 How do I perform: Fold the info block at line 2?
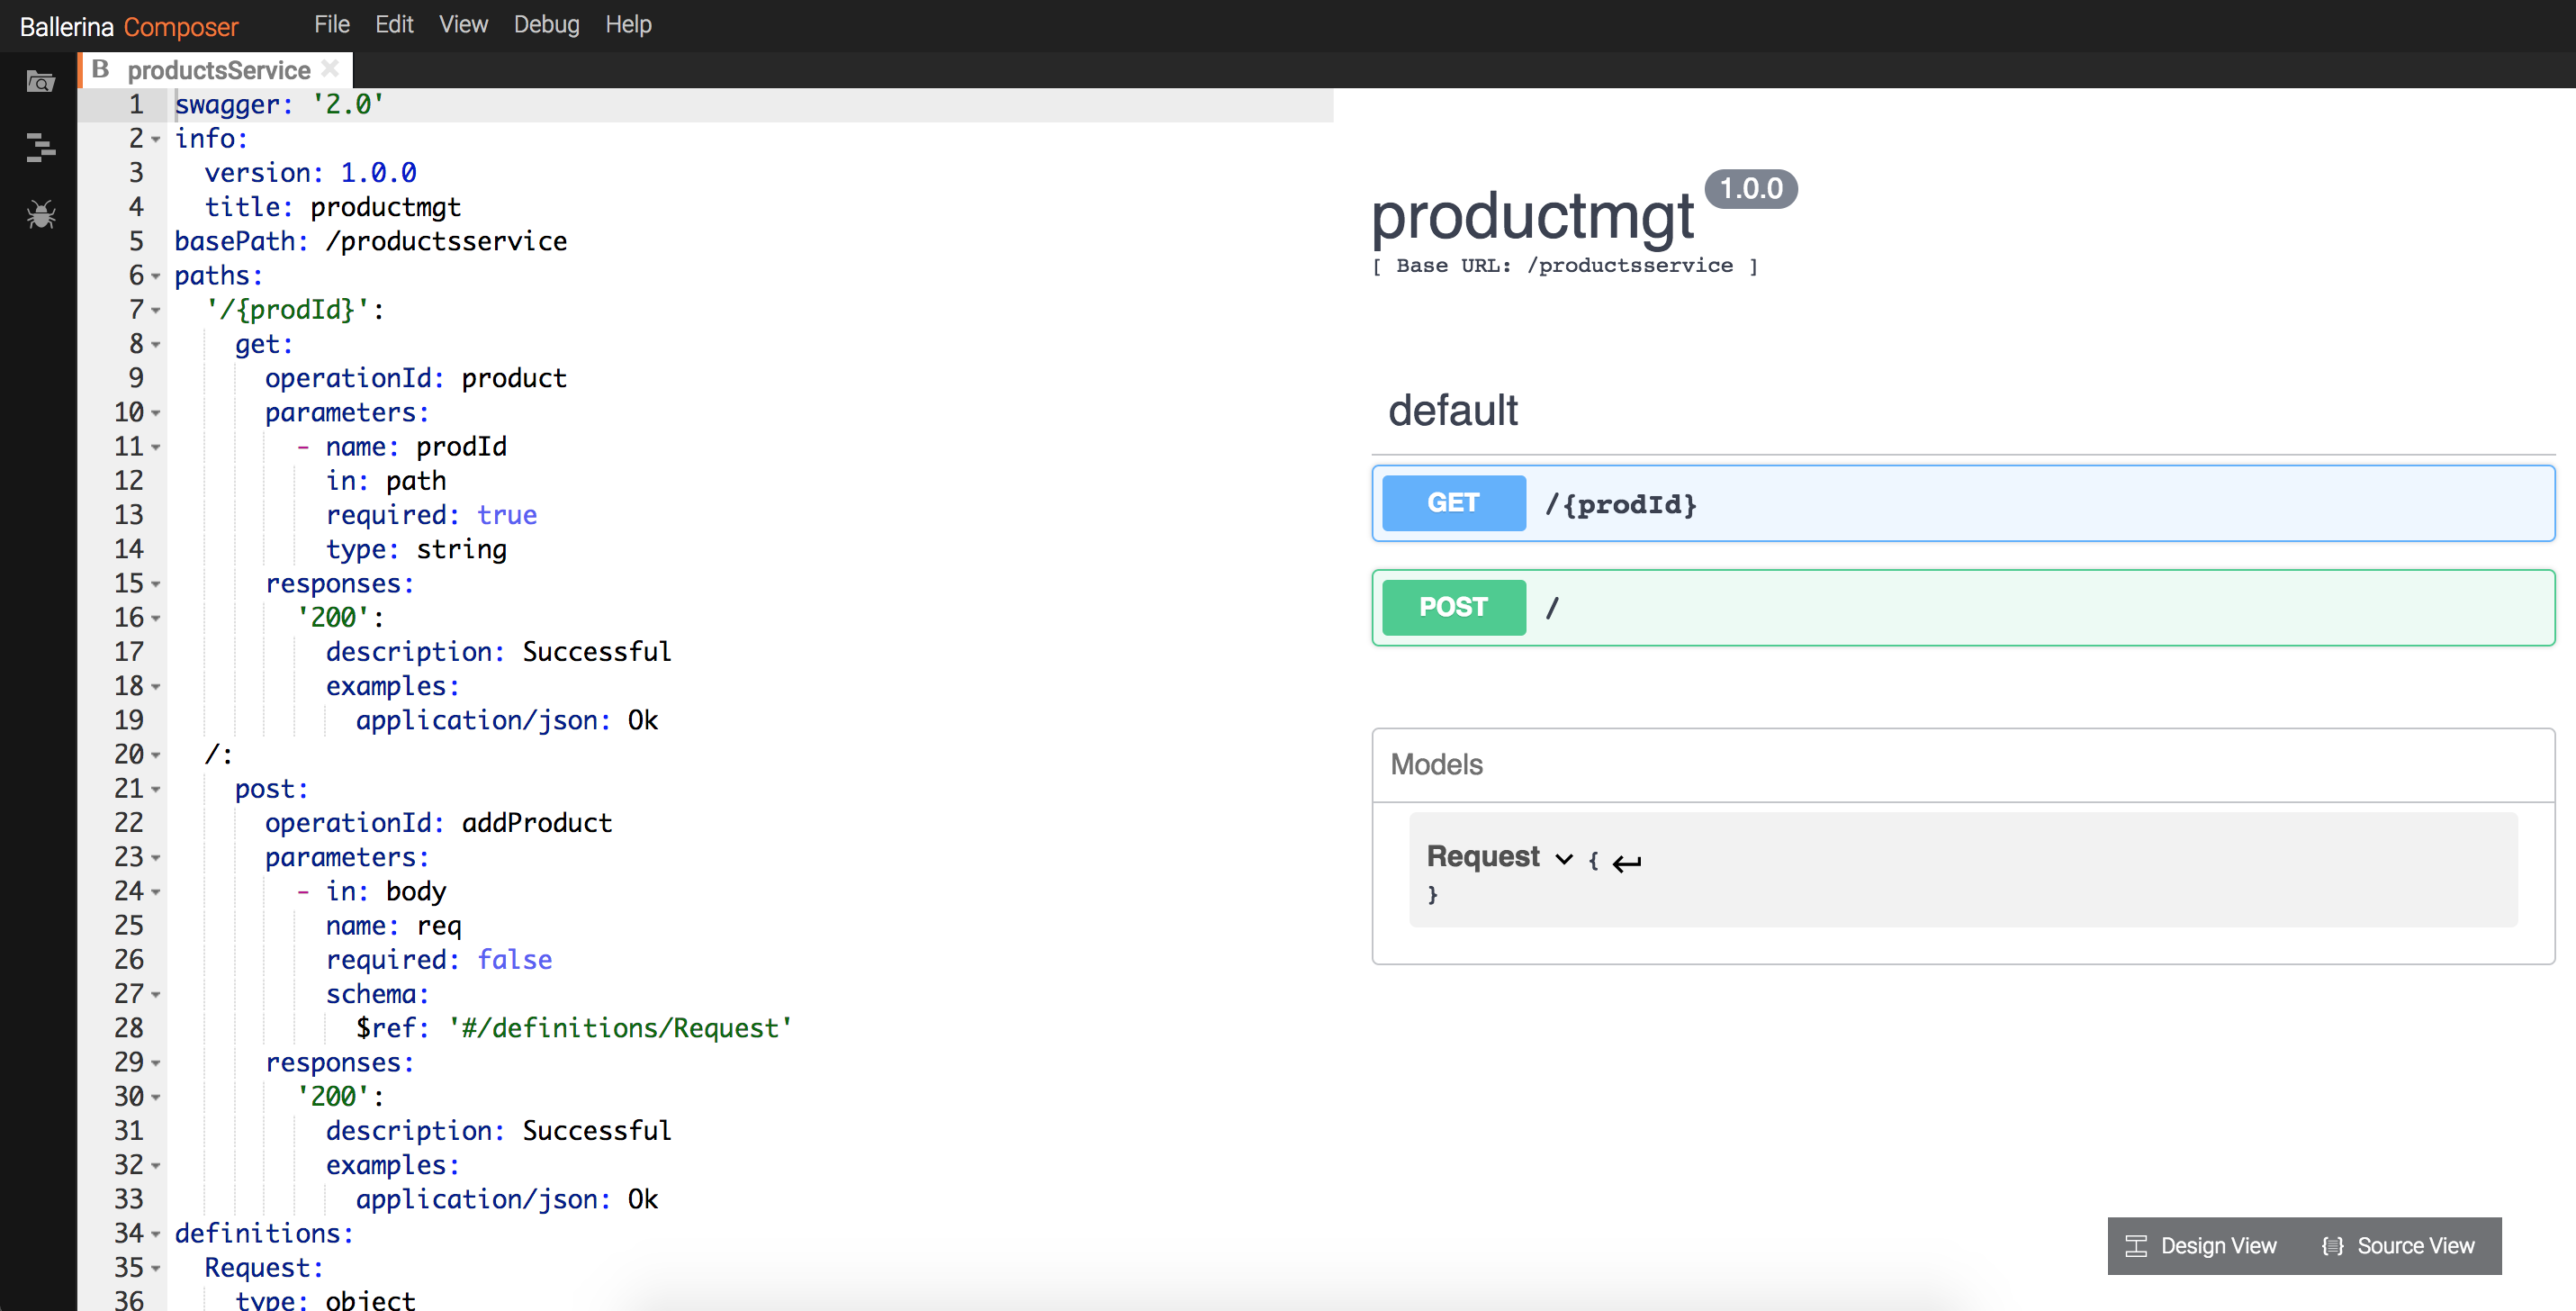tap(156, 139)
